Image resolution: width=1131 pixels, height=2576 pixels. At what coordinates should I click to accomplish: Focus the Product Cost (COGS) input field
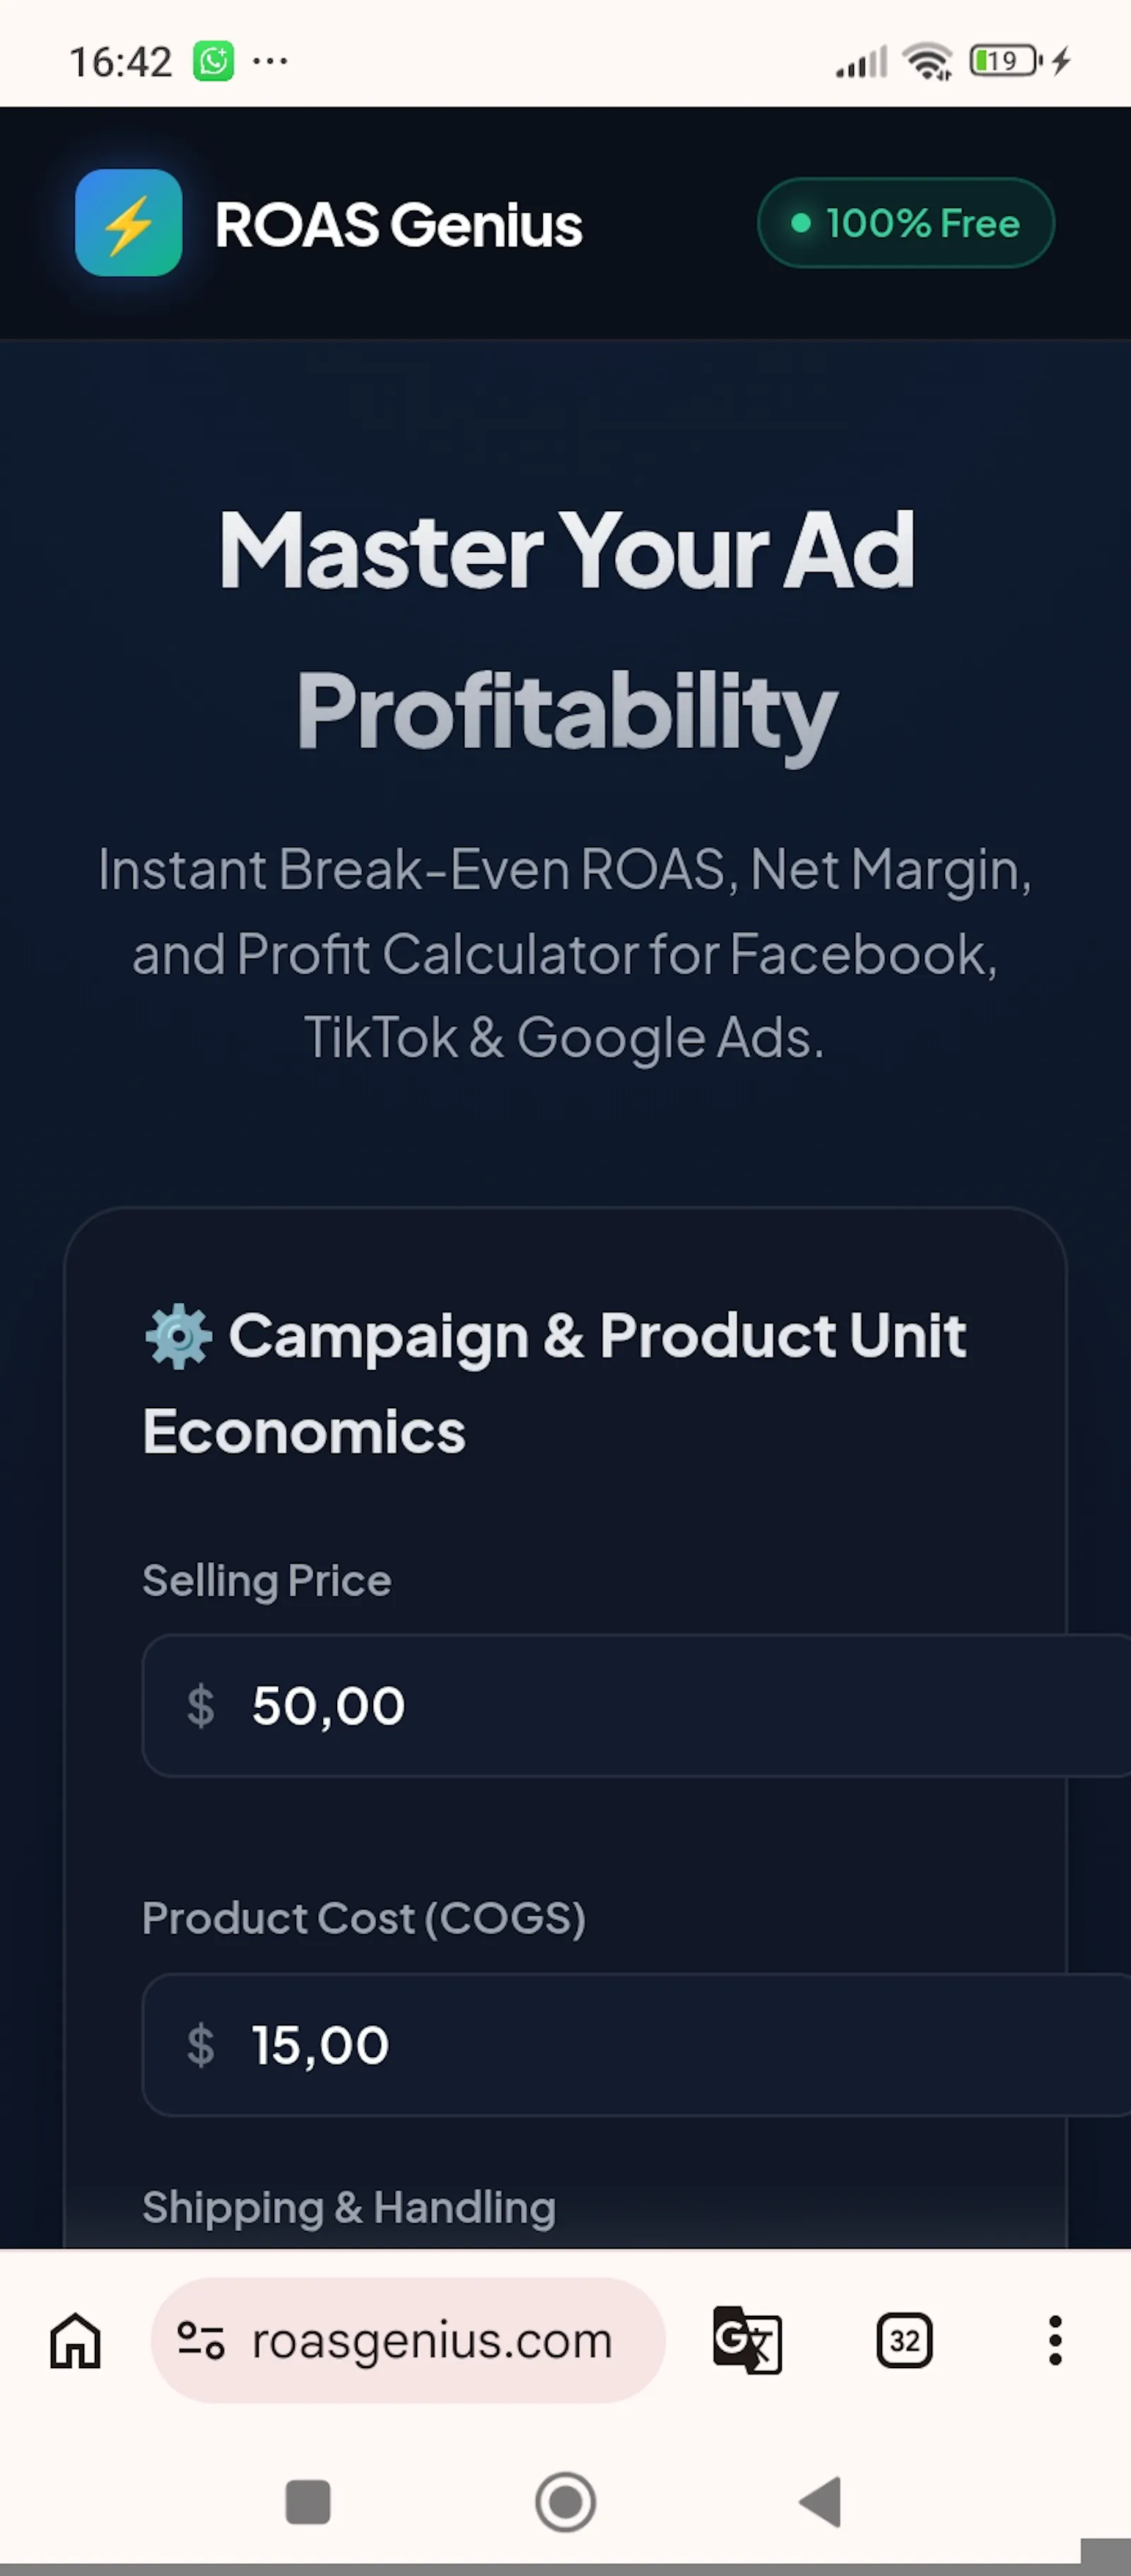coord(636,2045)
